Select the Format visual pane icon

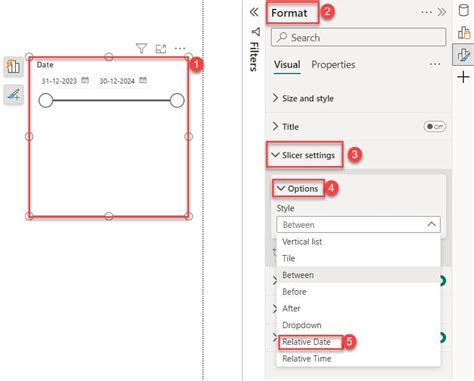point(463,55)
